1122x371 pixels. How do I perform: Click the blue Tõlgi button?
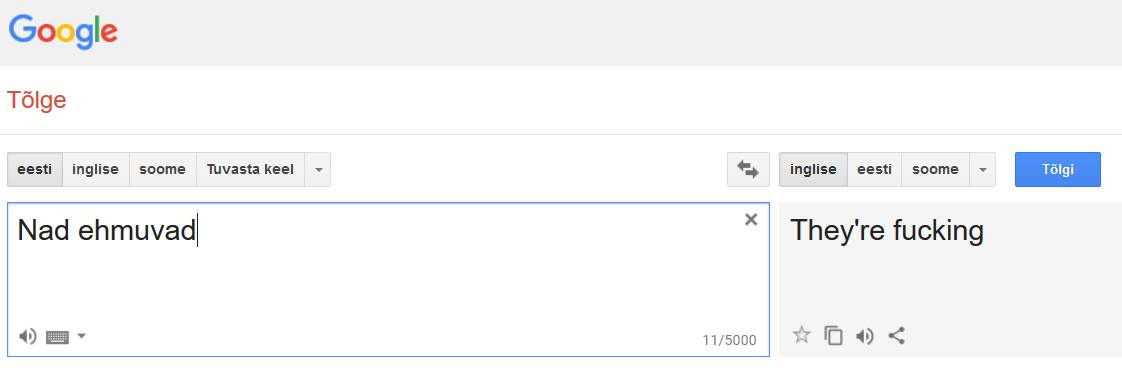[x=1058, y=170]
